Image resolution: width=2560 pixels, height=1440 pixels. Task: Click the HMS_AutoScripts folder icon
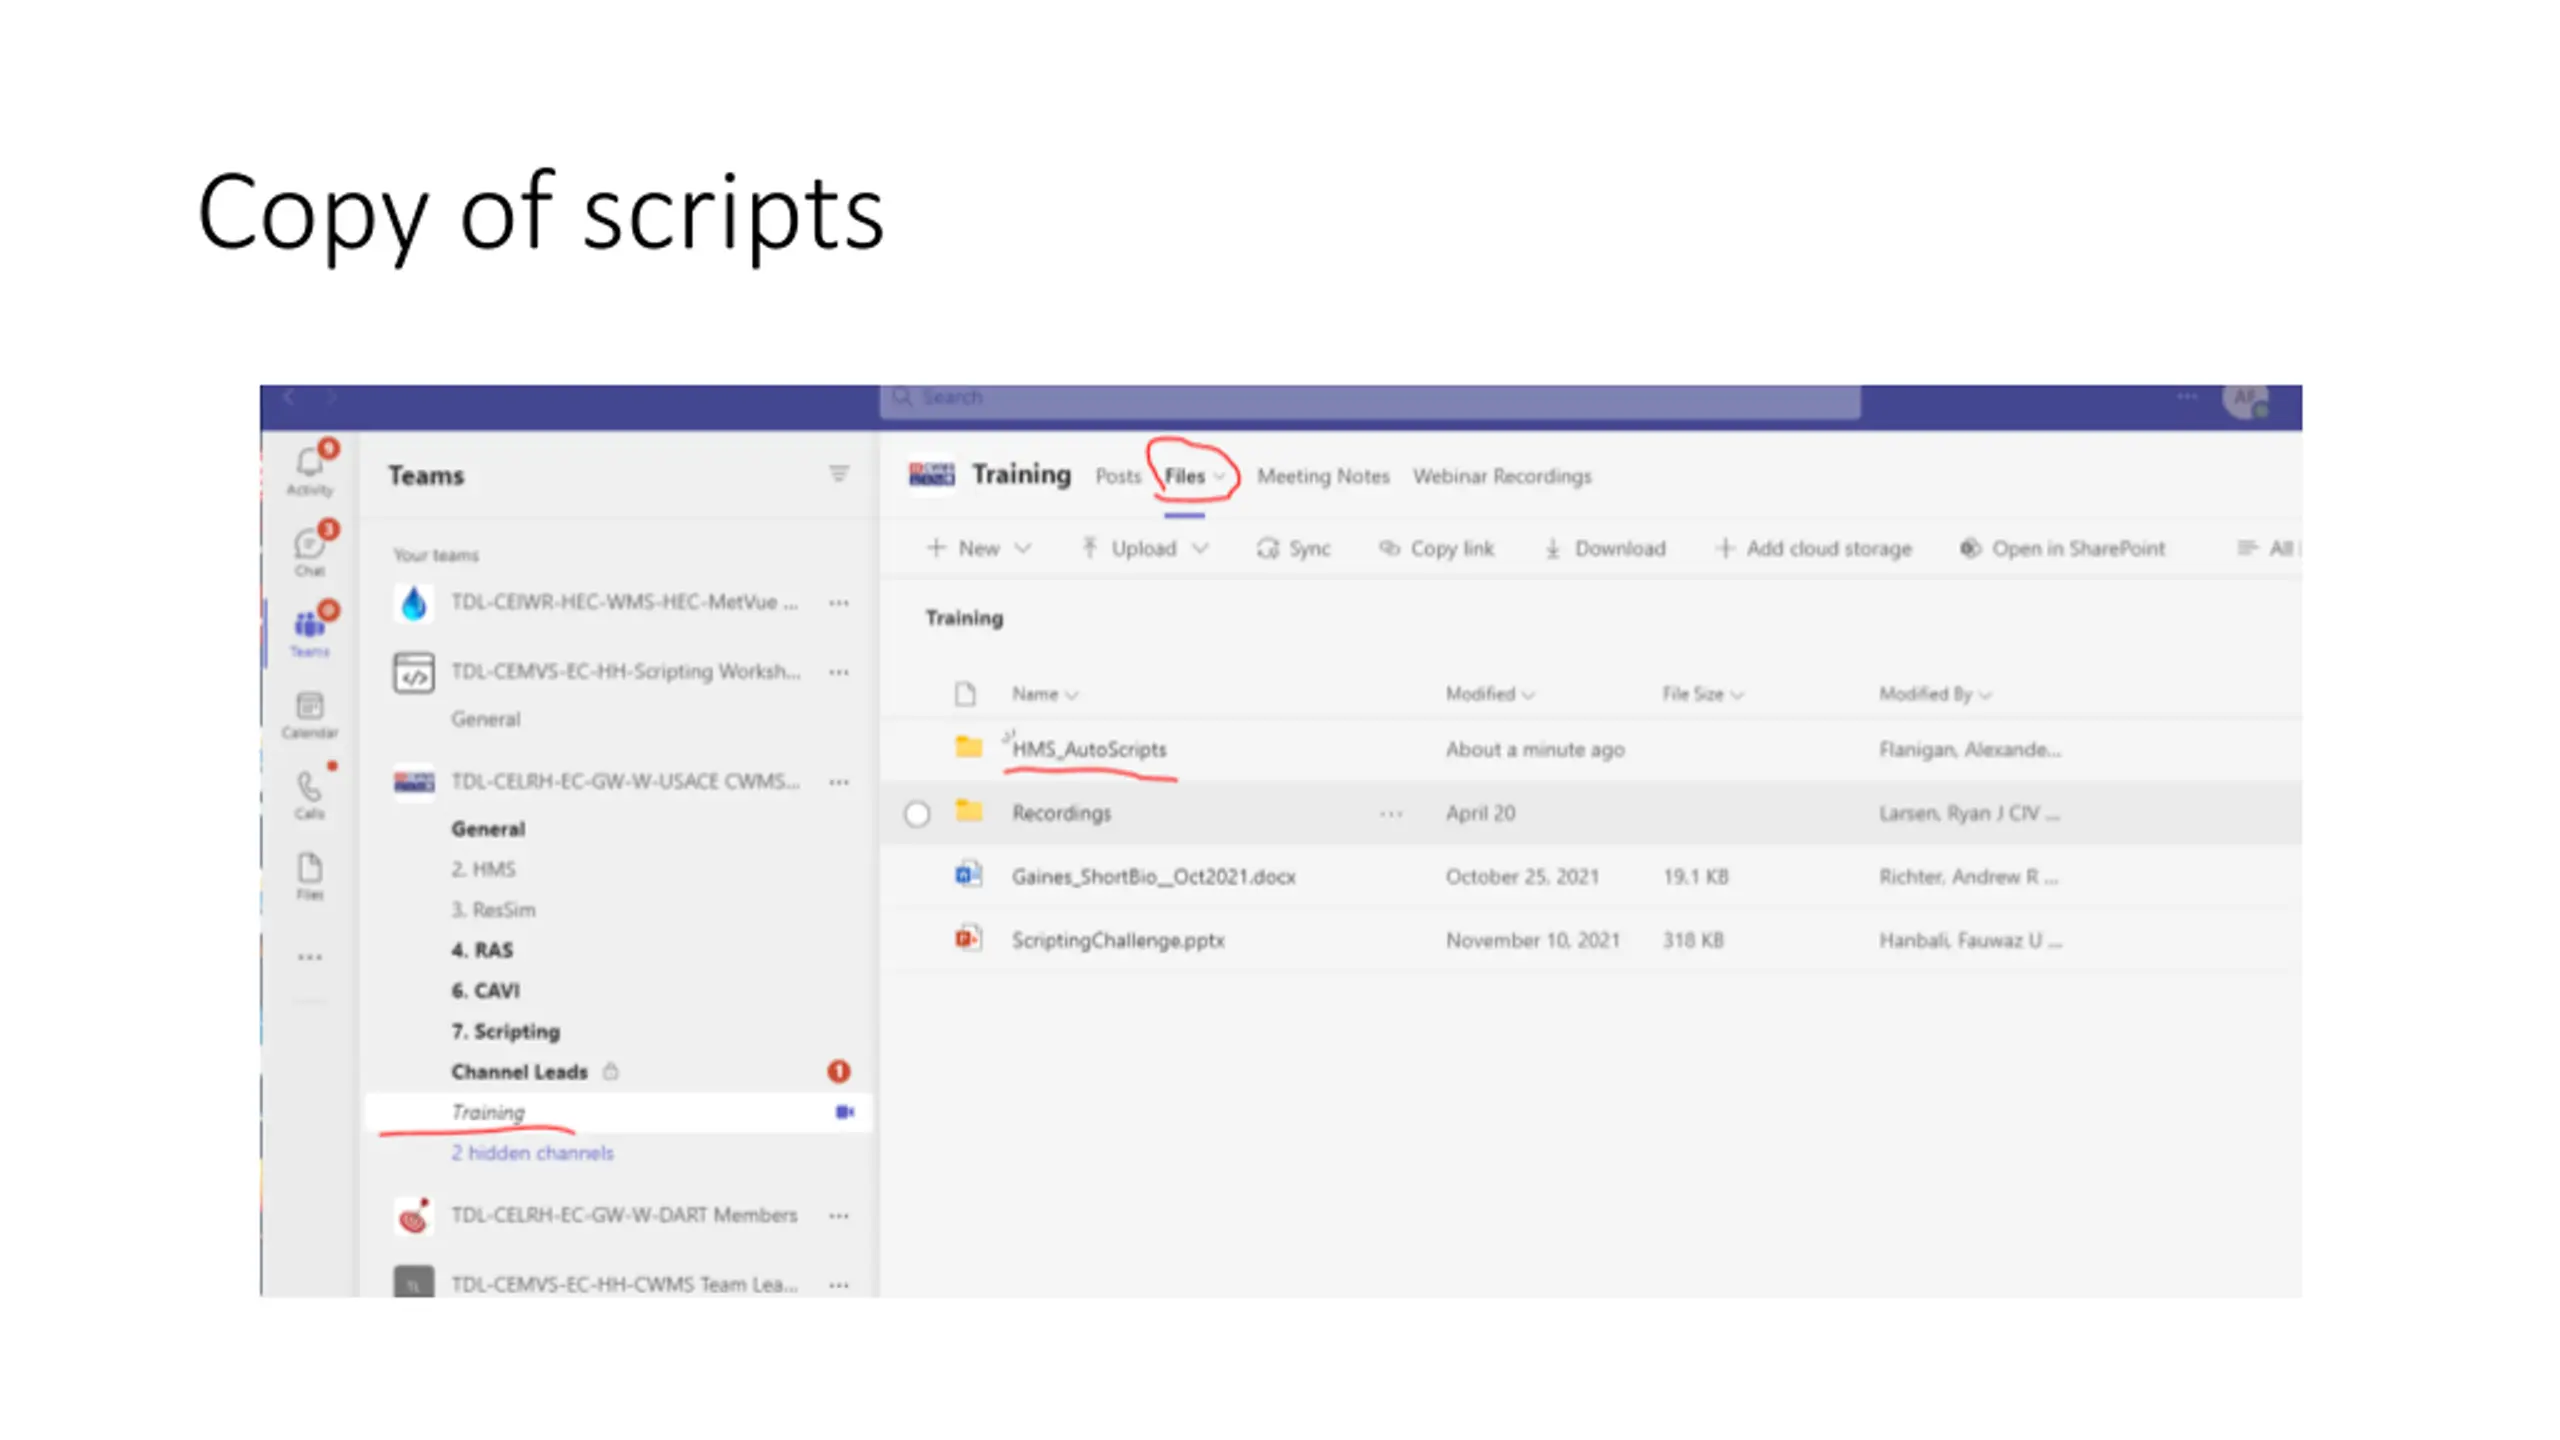[x=968, y=746]
